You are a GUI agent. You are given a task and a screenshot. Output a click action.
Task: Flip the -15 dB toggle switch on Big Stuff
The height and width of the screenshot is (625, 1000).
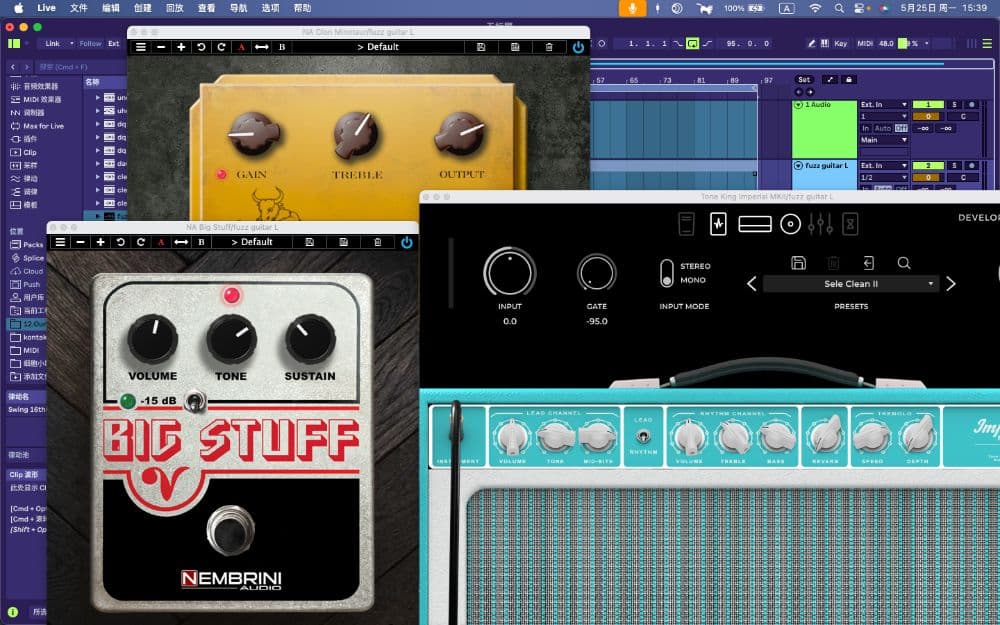pyautogui.click(x=195, y=402)
